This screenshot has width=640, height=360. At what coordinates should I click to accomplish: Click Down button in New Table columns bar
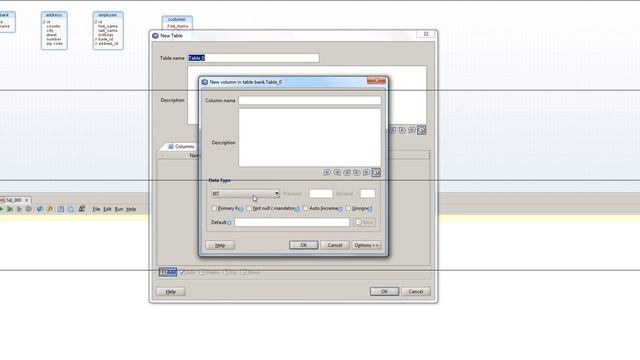250,272
